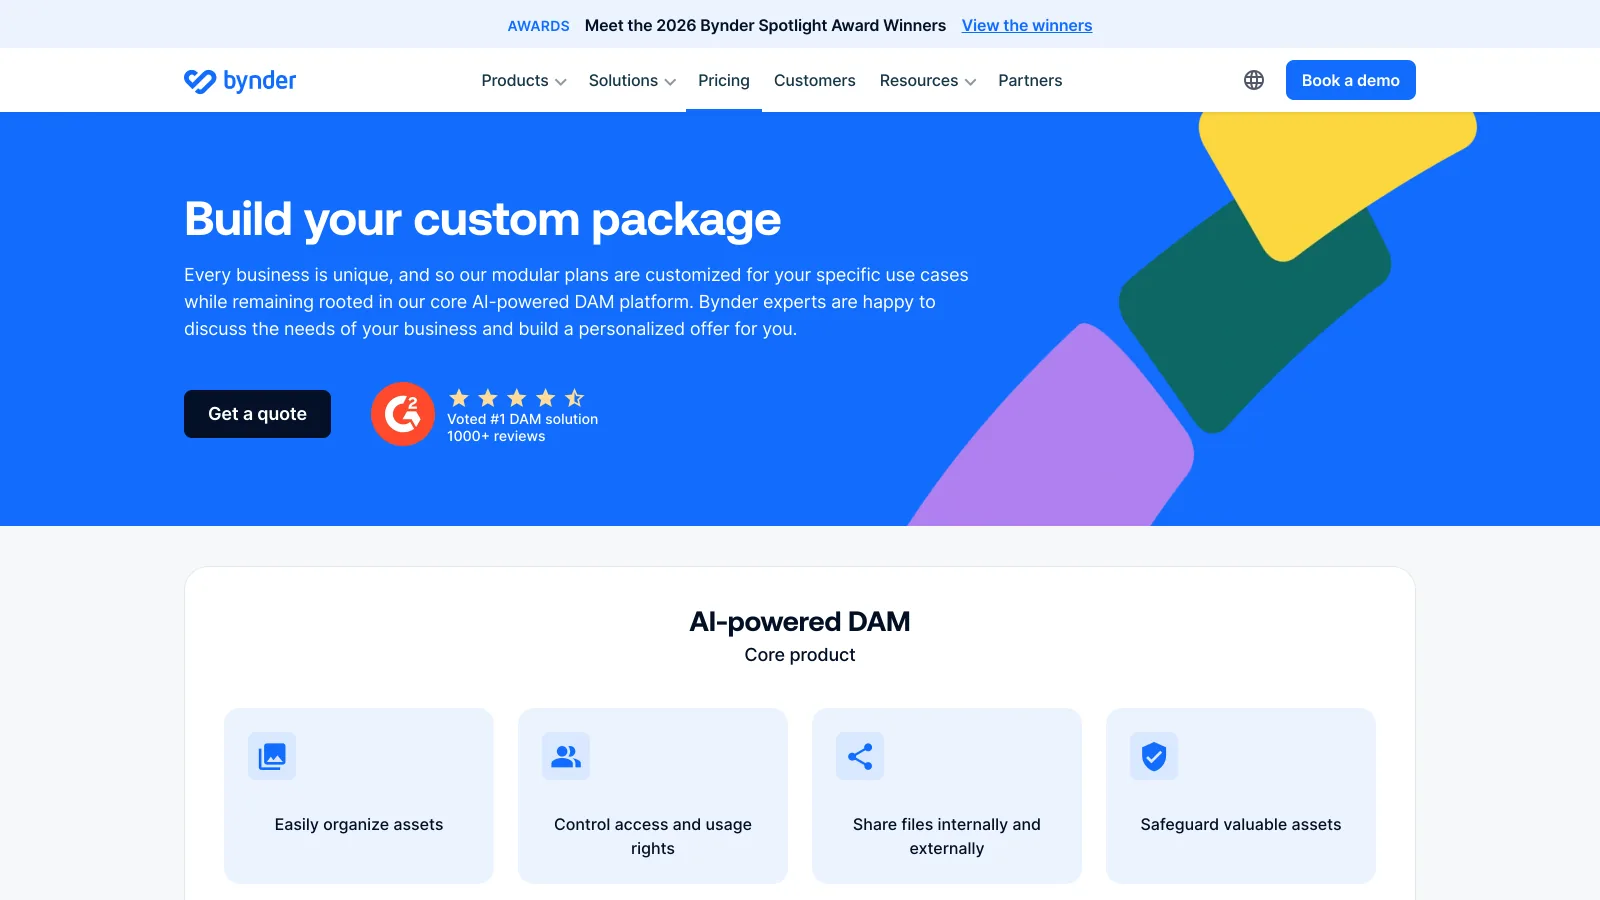The image size is (1600, 900).
Task: Select Easily organize assets card
Action: coord(359,796)
